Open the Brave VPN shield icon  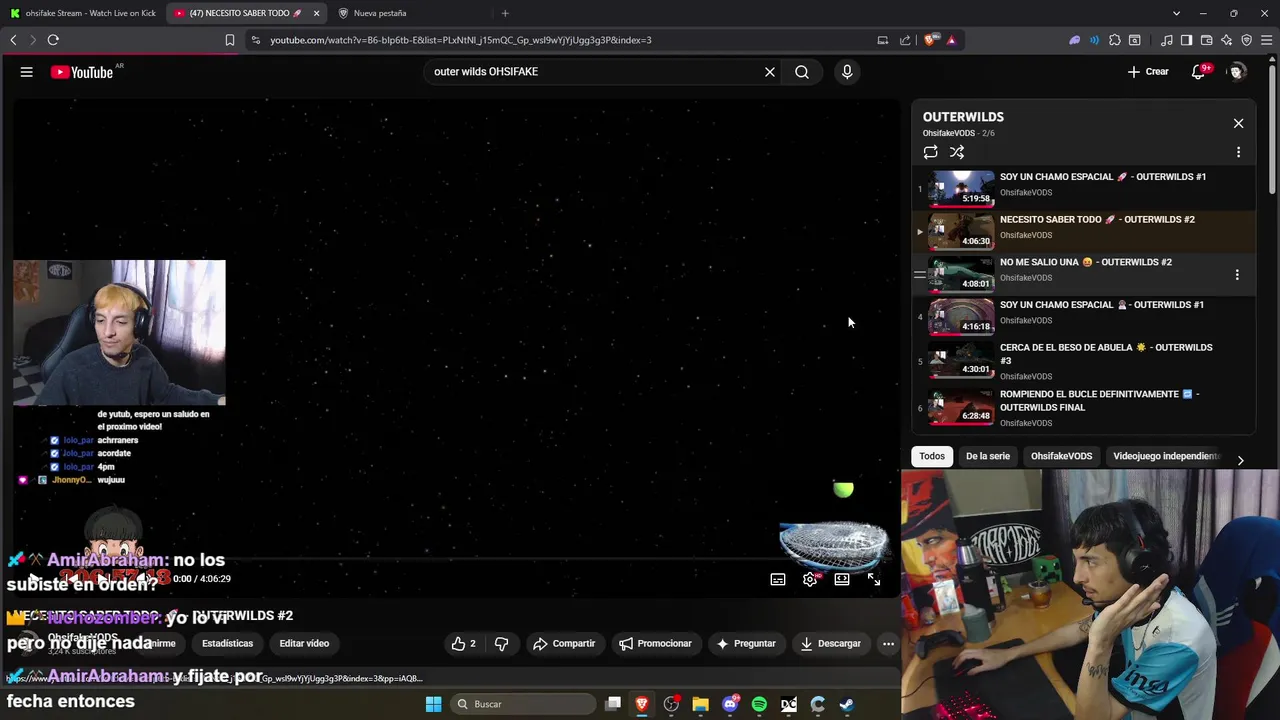(1247, 40)
